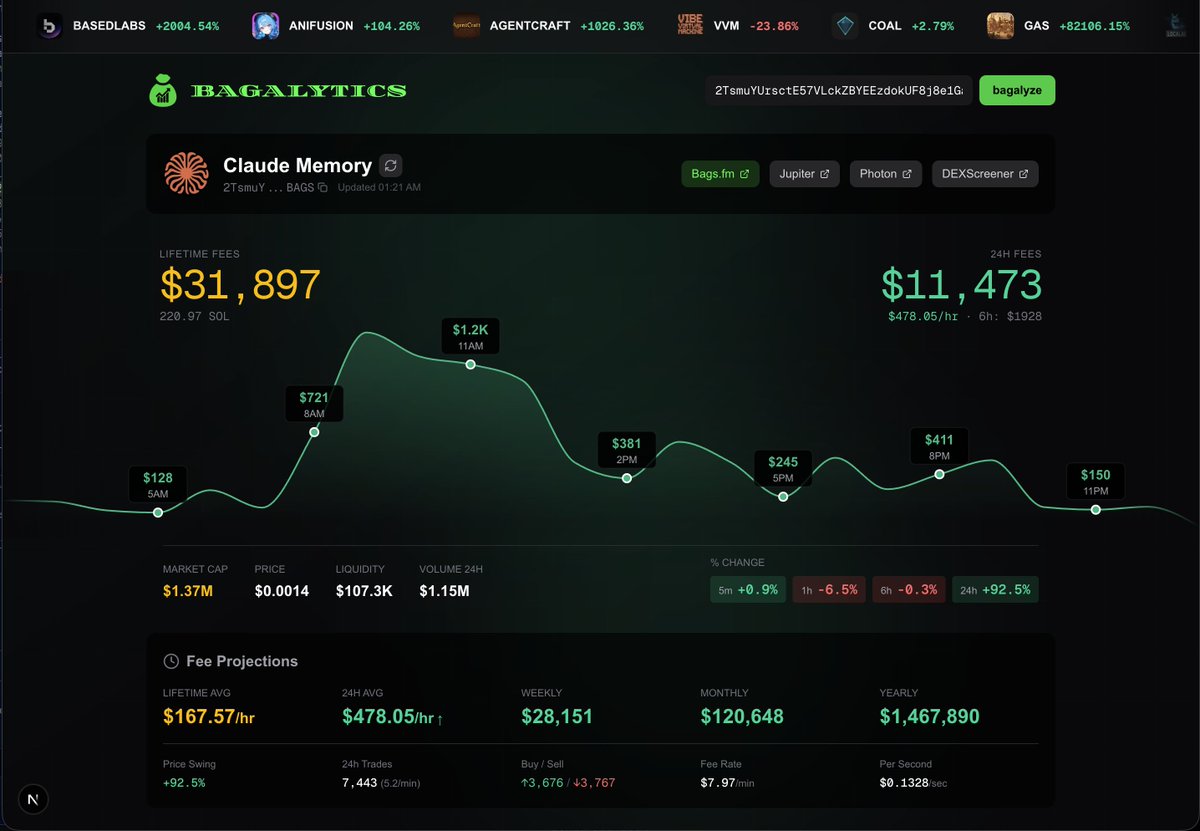
Task: Click the volume 24H $1.15M value
Action: (x=444, y=591)
